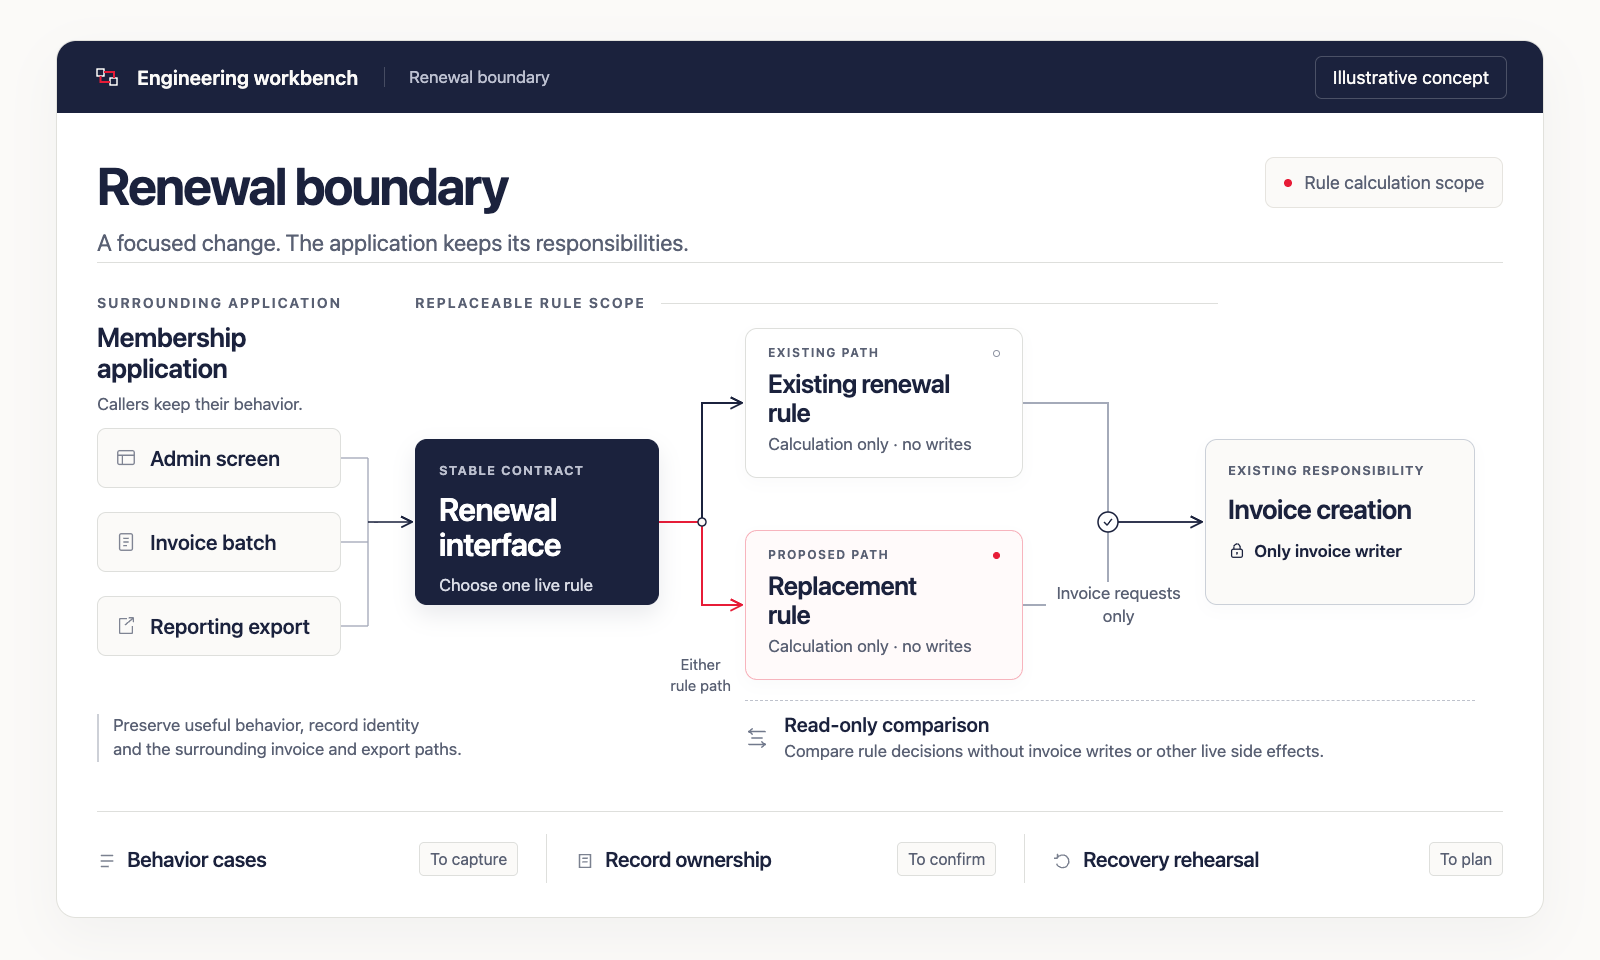Screen dimensions: 1600x960
Task: Click the Invoice batch document icon
Action: [x=126, y=542]
